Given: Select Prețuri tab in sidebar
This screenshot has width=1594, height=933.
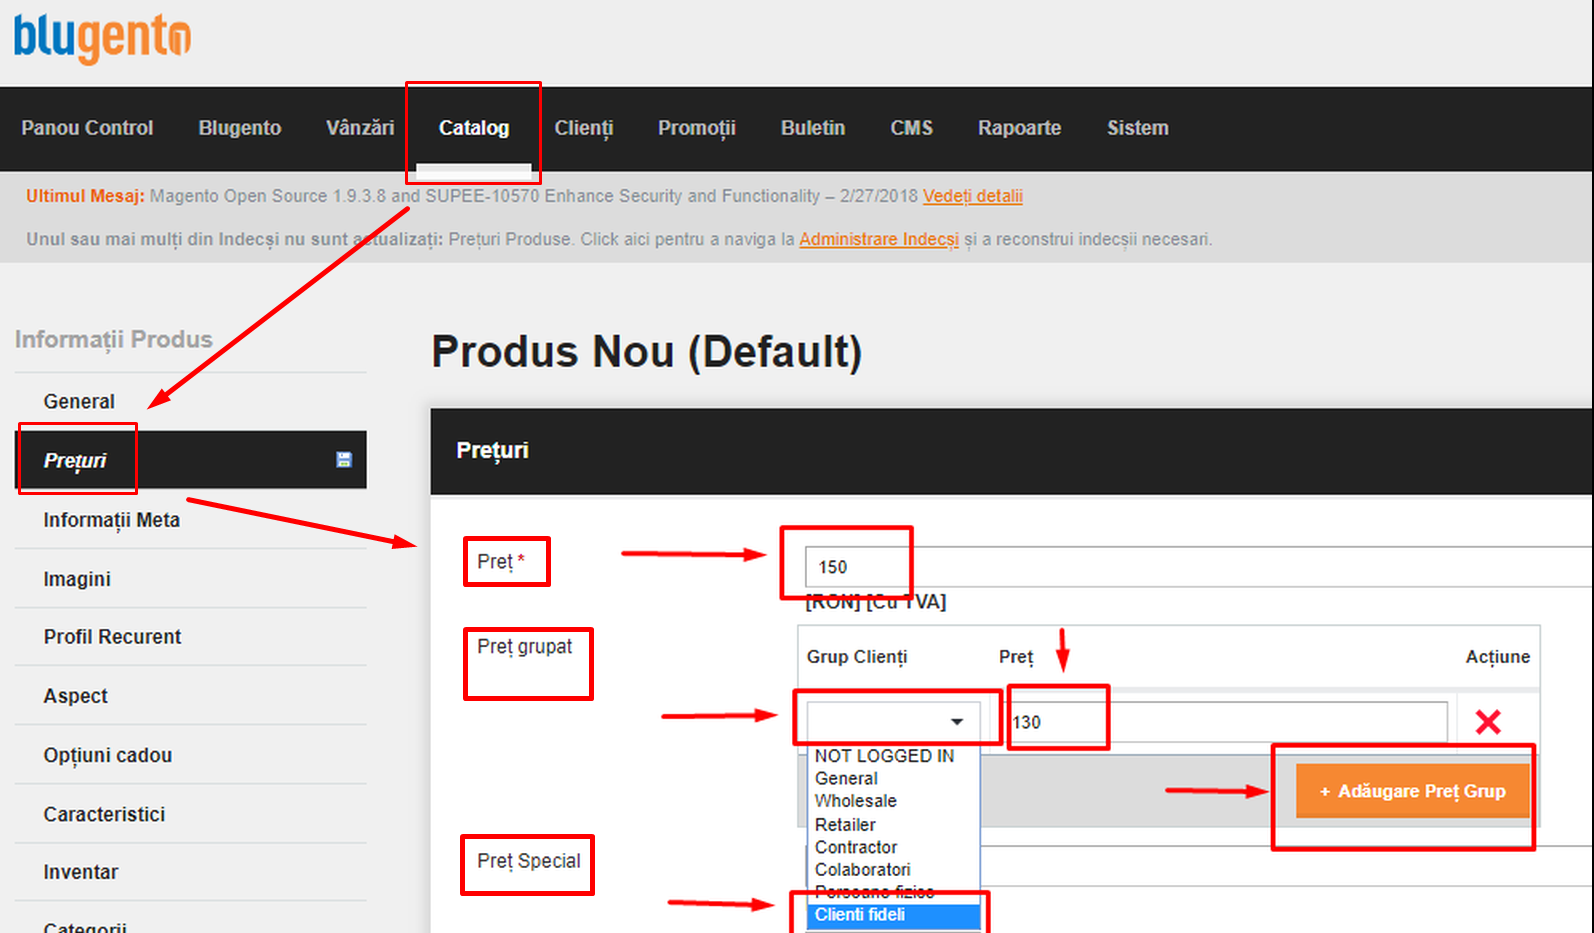Looking at the screenshot, I should (190, 460).
